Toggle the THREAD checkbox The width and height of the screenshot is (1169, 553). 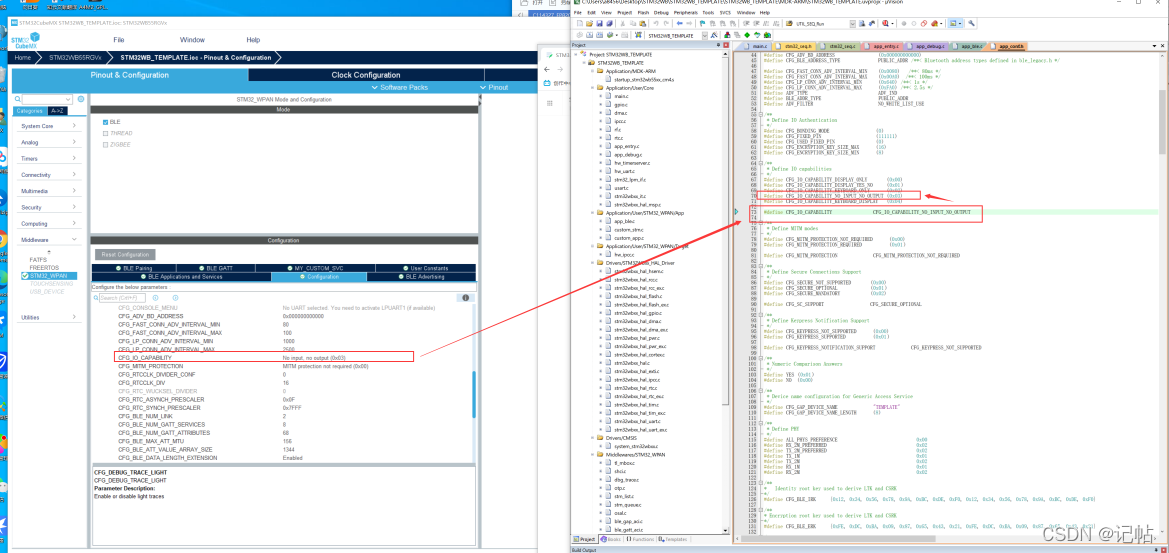coord(106,133)
